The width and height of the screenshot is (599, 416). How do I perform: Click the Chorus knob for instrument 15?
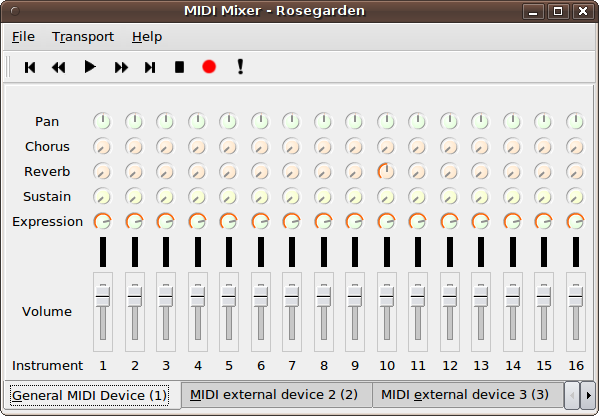pyautogui.click(x=544, y=147)
